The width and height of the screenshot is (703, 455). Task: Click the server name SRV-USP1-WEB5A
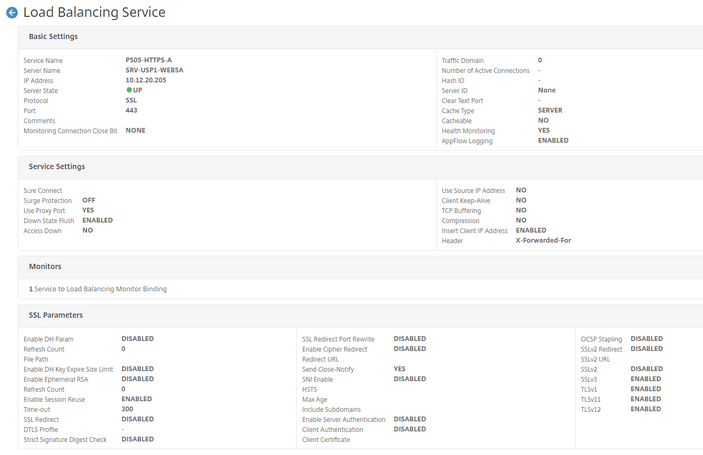(155, 71)
